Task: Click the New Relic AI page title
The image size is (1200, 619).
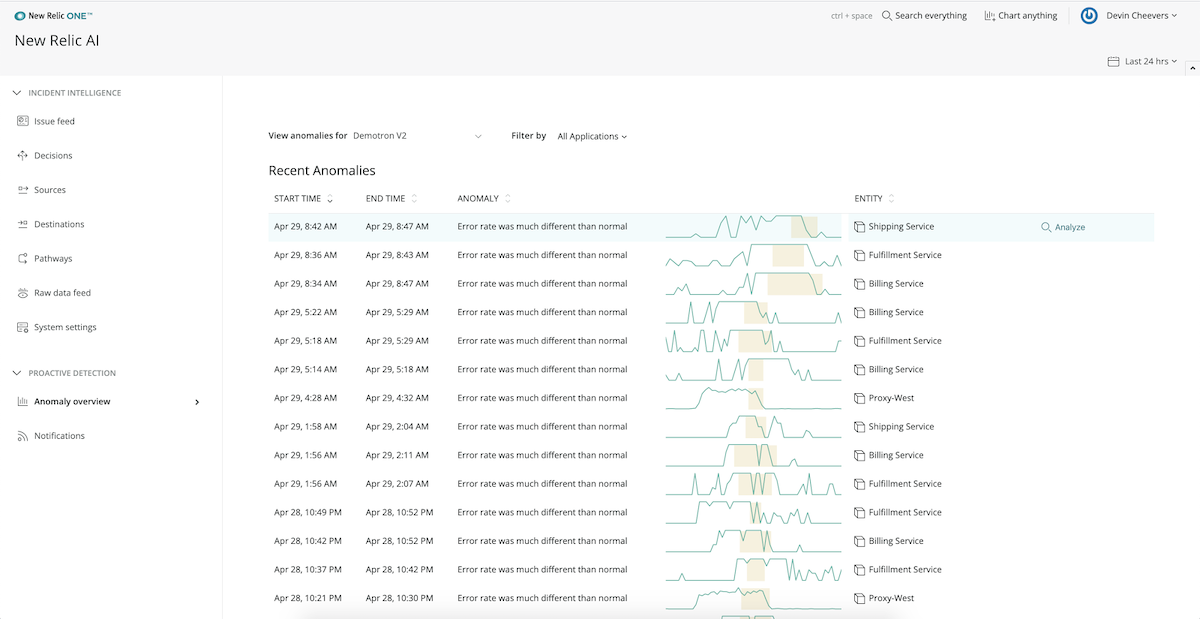Action: tap(57, 41)
